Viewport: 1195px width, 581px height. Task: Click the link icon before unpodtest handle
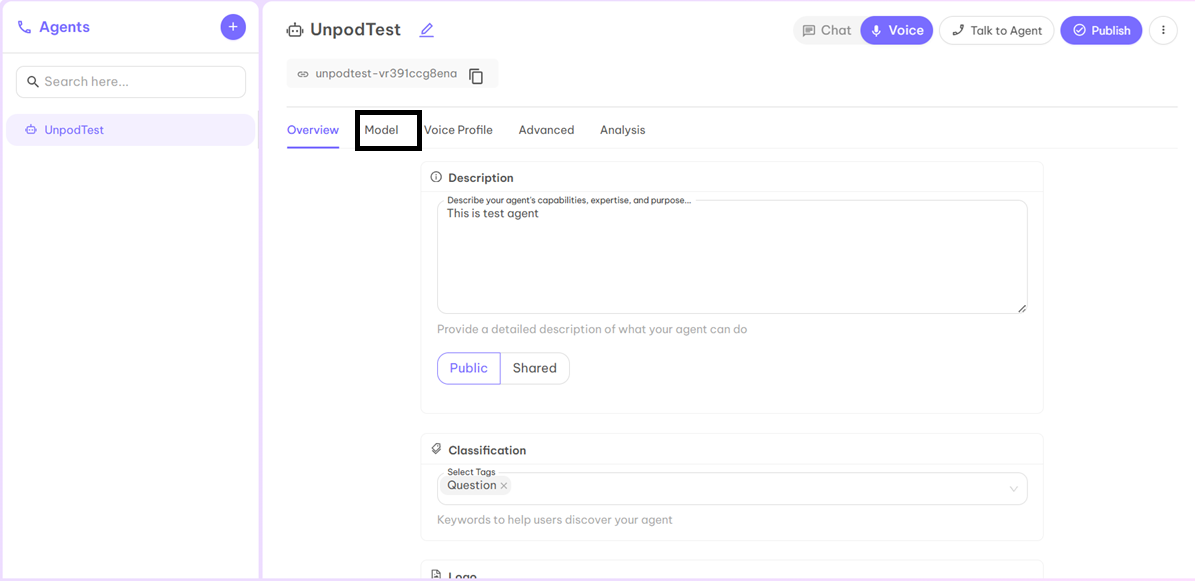click(x=303, y=74)
